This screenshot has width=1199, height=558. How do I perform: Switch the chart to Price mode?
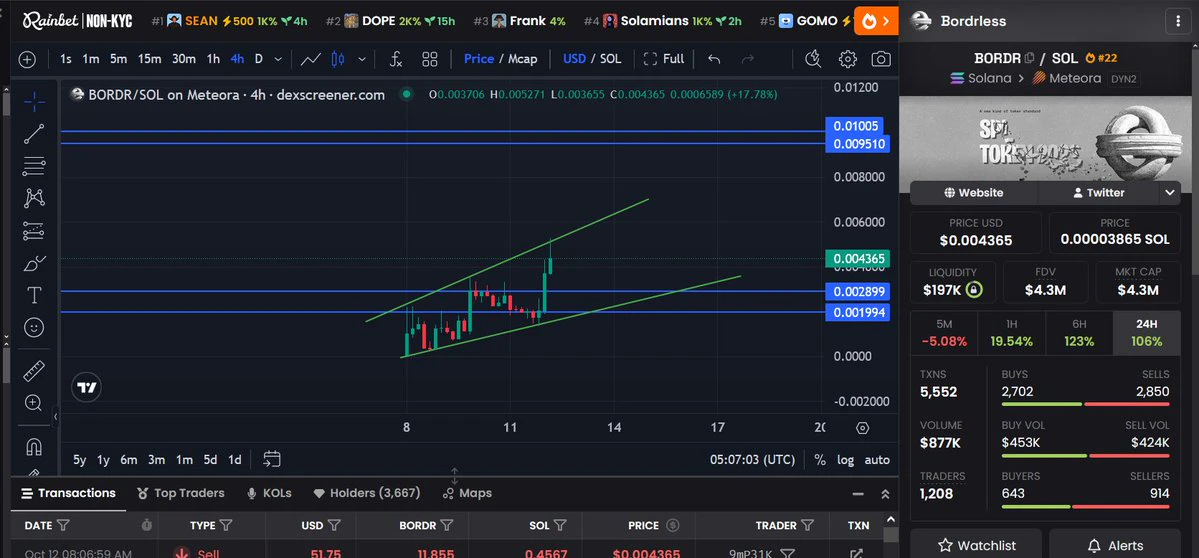pyautogui.click(x=479, y=59)
